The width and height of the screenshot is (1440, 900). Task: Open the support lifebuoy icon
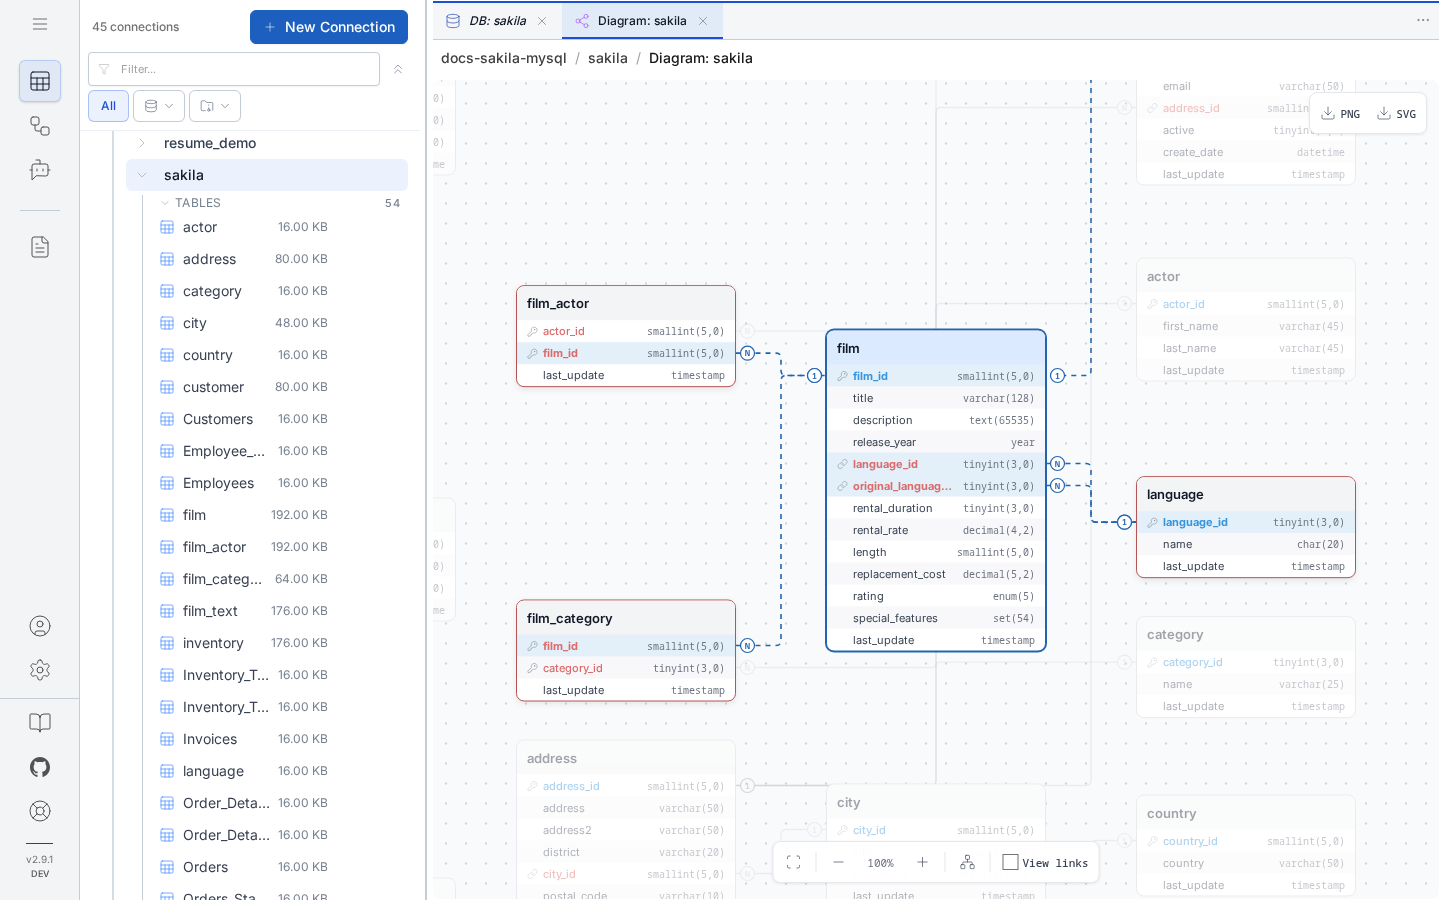(x=40, y=811)
